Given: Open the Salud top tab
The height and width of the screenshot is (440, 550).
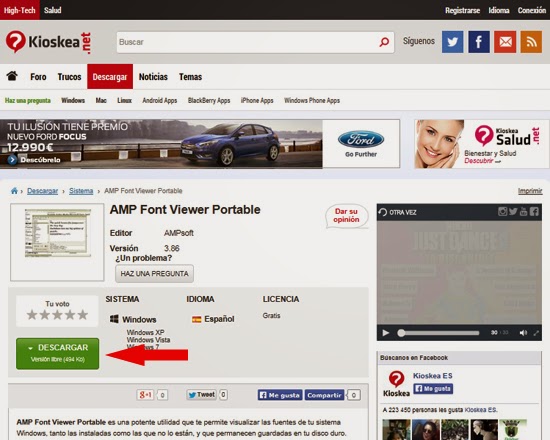Looking at the screenshot, I should pos(53,10).
